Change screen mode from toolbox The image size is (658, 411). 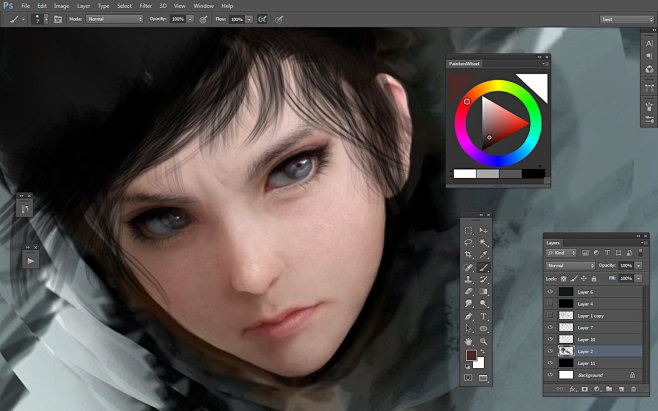pyautogui.click(x=483, y=378)
